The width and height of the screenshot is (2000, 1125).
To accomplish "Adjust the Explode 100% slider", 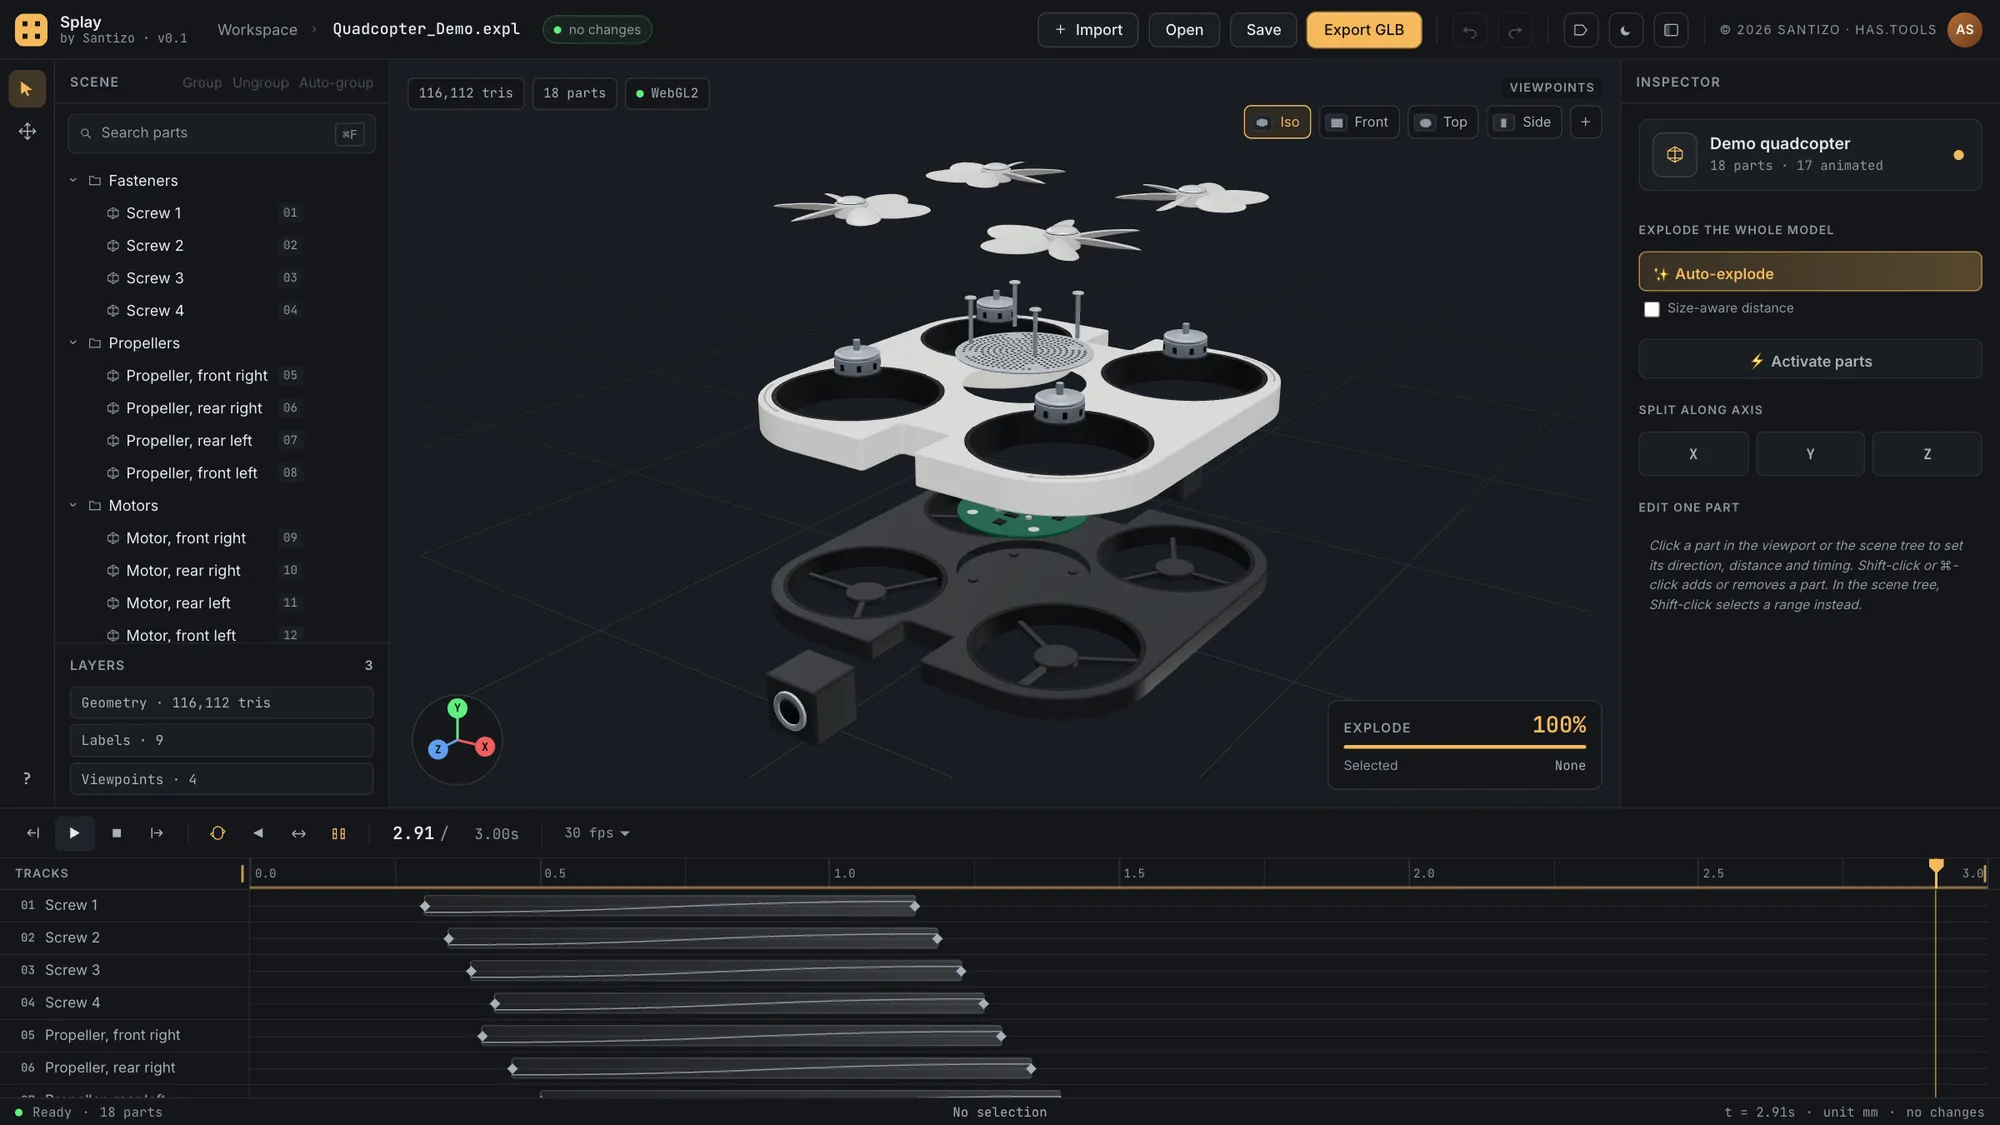I will click(1464, 746).
